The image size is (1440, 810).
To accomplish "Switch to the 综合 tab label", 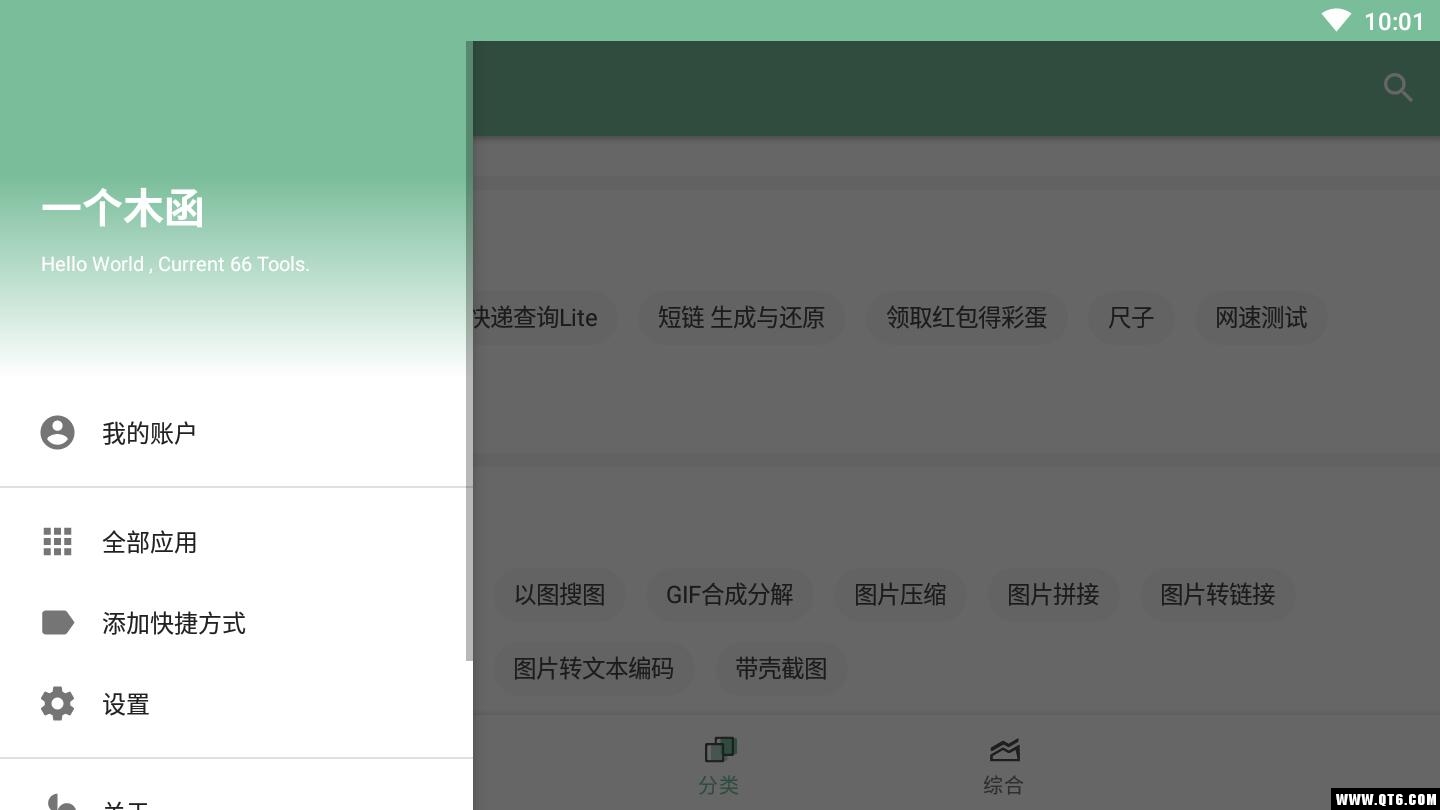I will [x=1003, y=786].
